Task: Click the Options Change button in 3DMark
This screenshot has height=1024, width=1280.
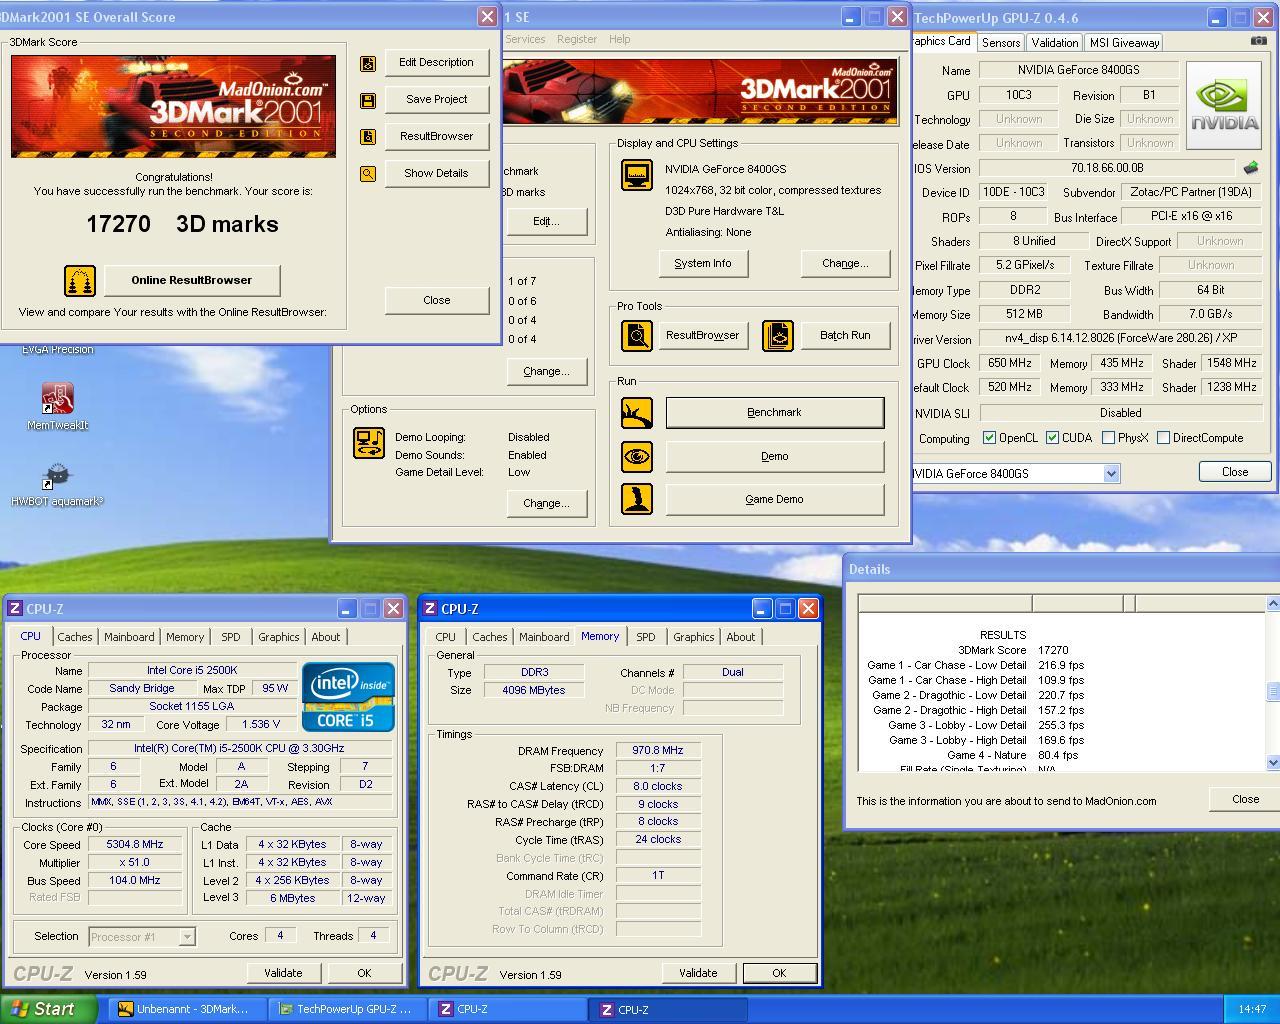Action: (546, 504)
